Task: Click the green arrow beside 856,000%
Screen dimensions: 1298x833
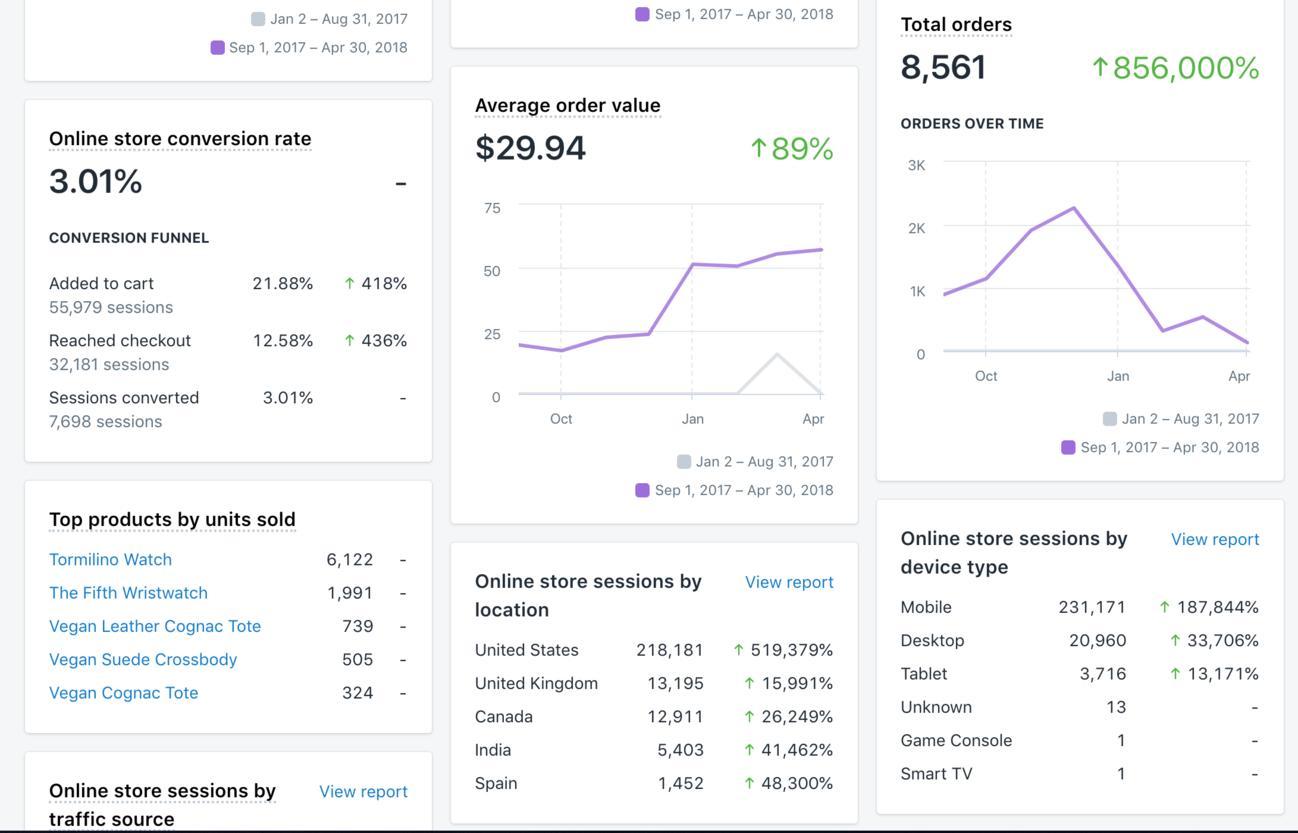Action: coord(1099,67)
